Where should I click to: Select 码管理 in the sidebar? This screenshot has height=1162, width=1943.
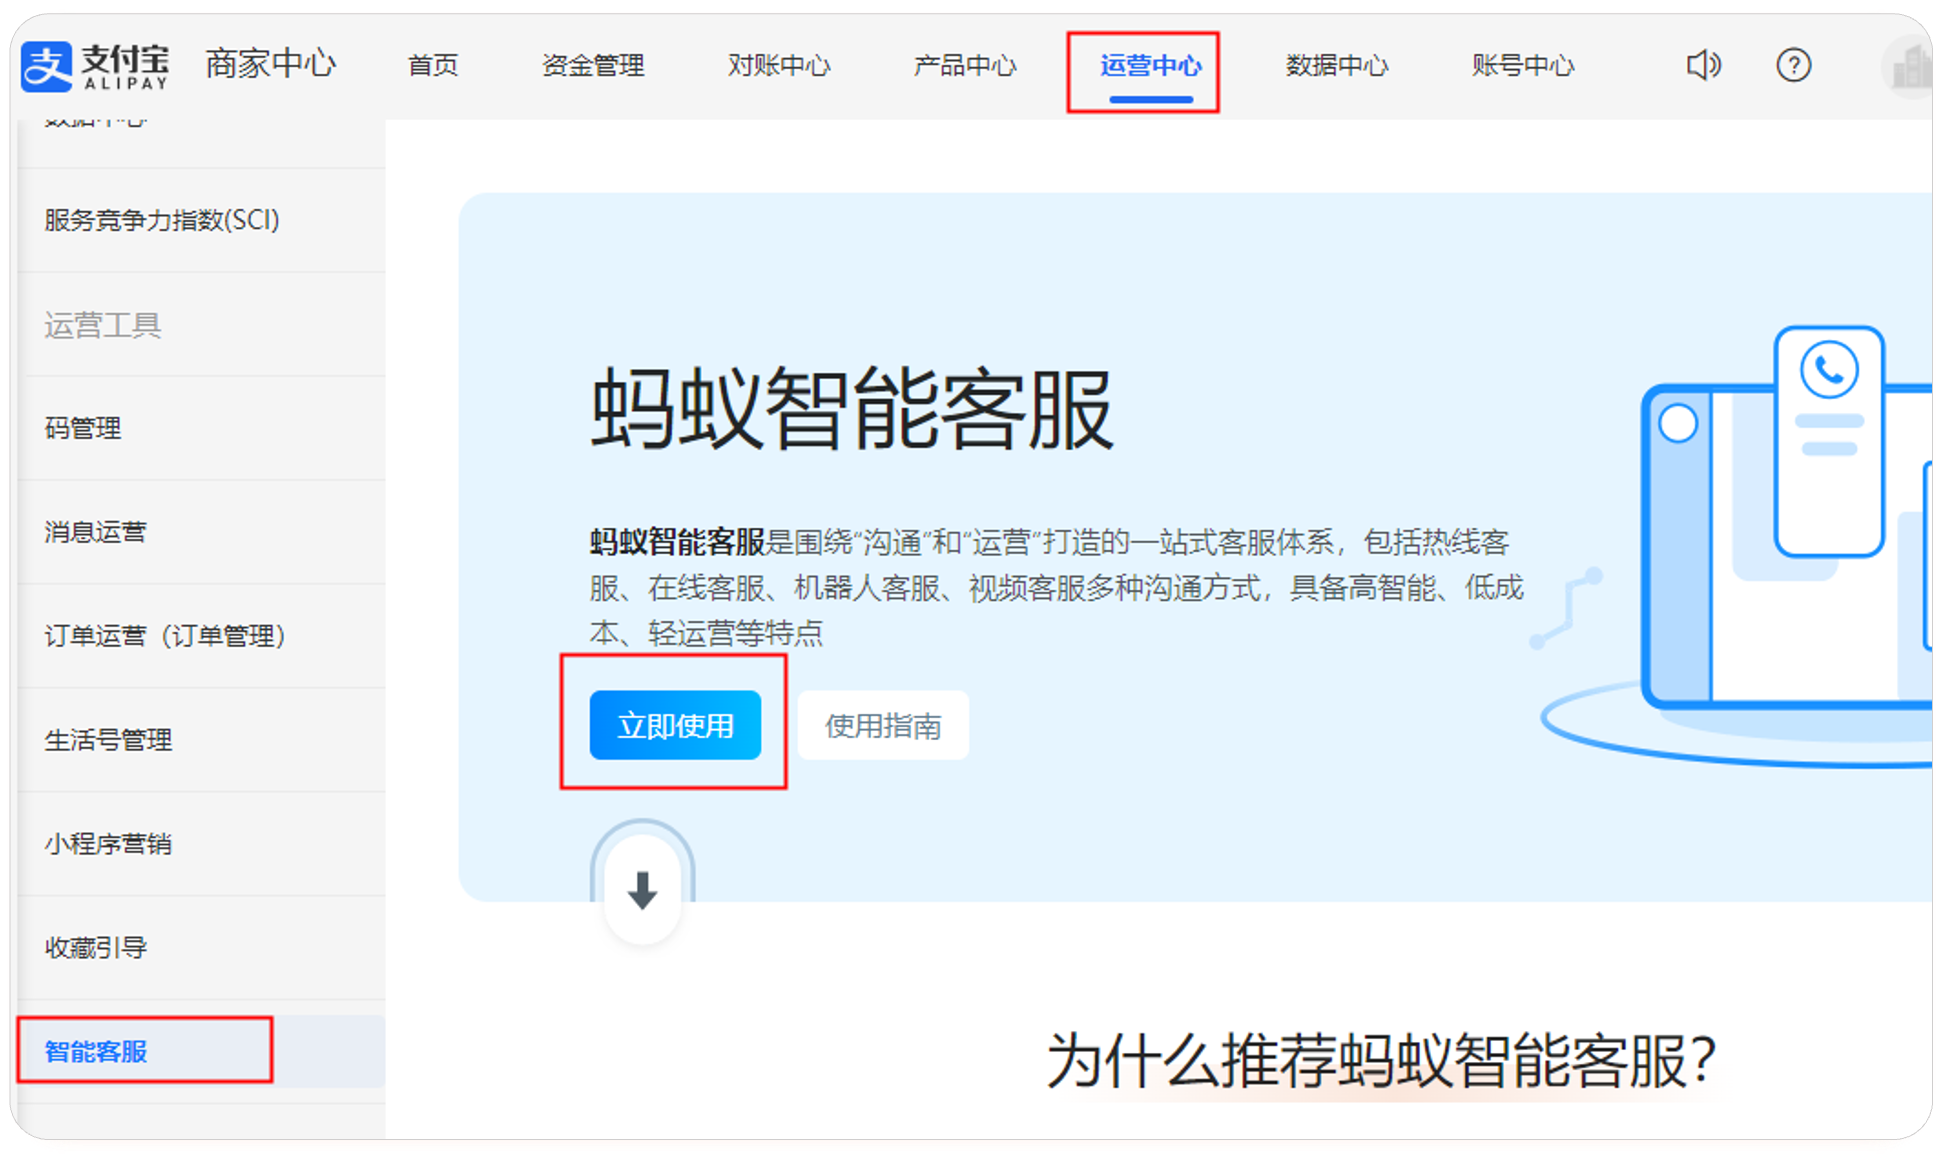click(x=83, y=429)
